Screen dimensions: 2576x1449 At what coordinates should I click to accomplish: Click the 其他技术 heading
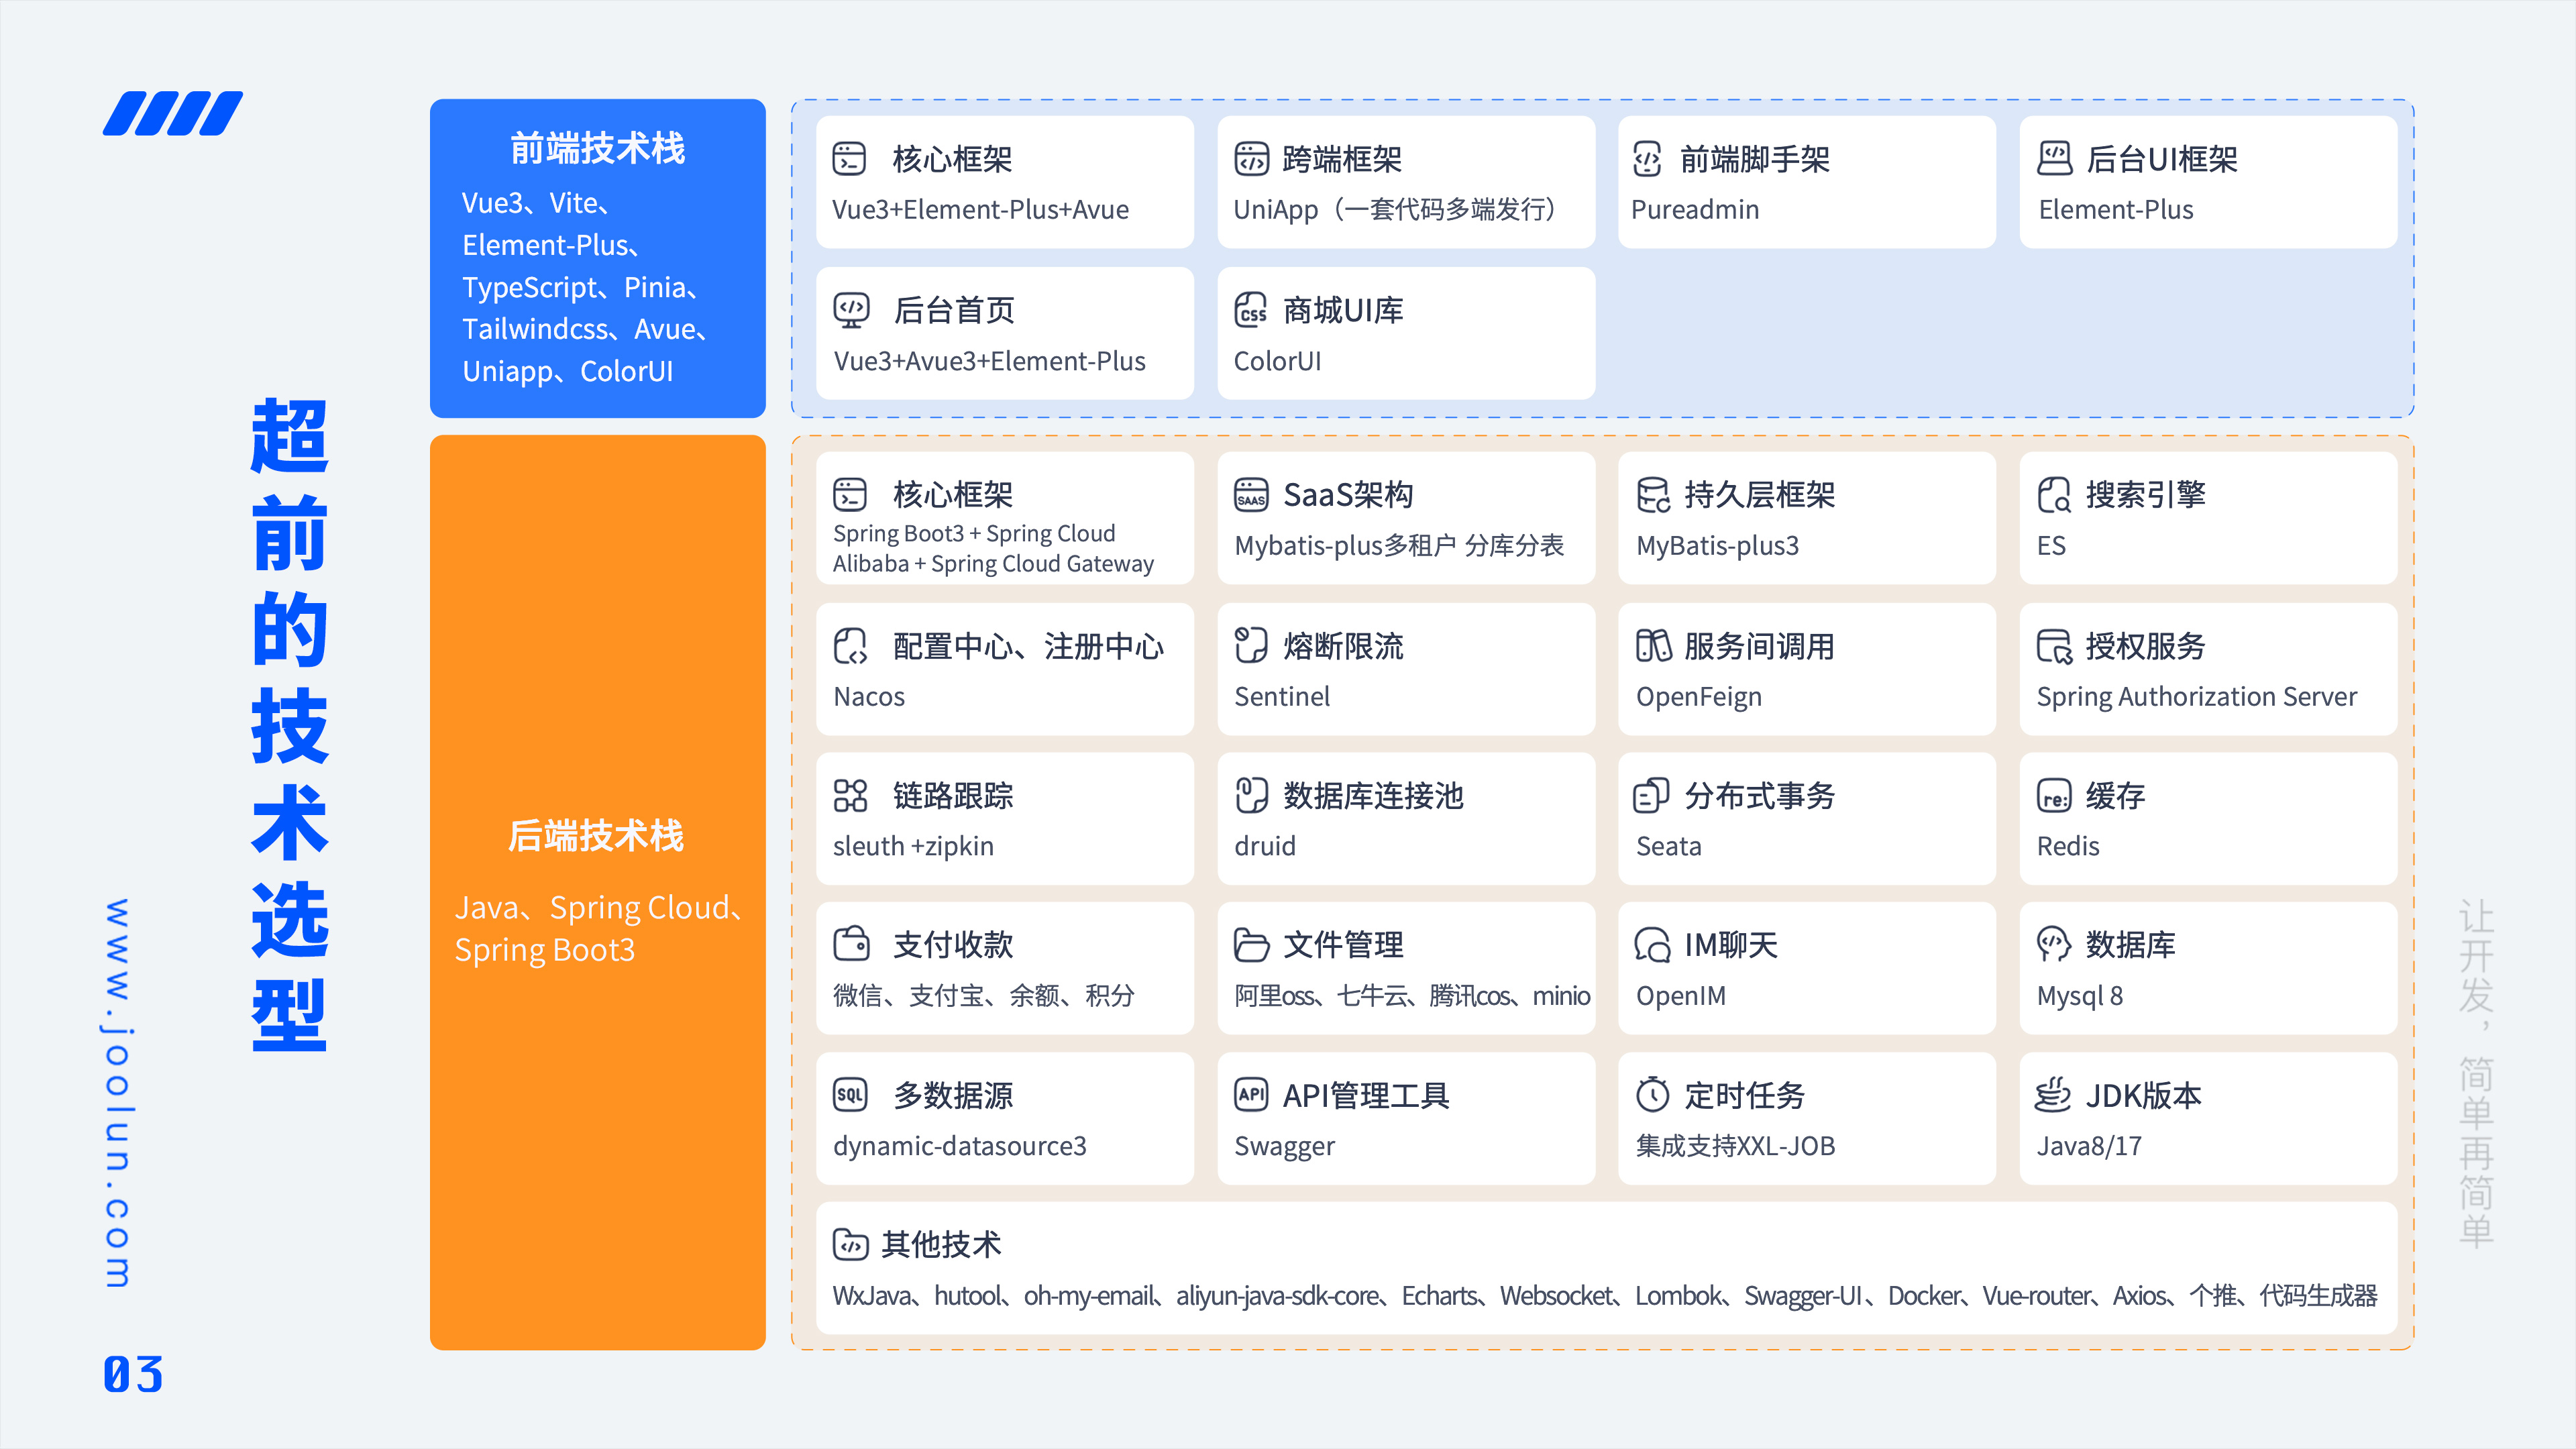click(x=941, y=1245)
